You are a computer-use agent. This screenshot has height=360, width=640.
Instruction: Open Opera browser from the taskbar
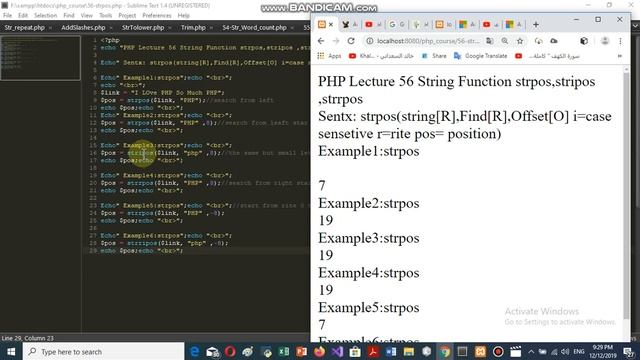pos(230,351)
